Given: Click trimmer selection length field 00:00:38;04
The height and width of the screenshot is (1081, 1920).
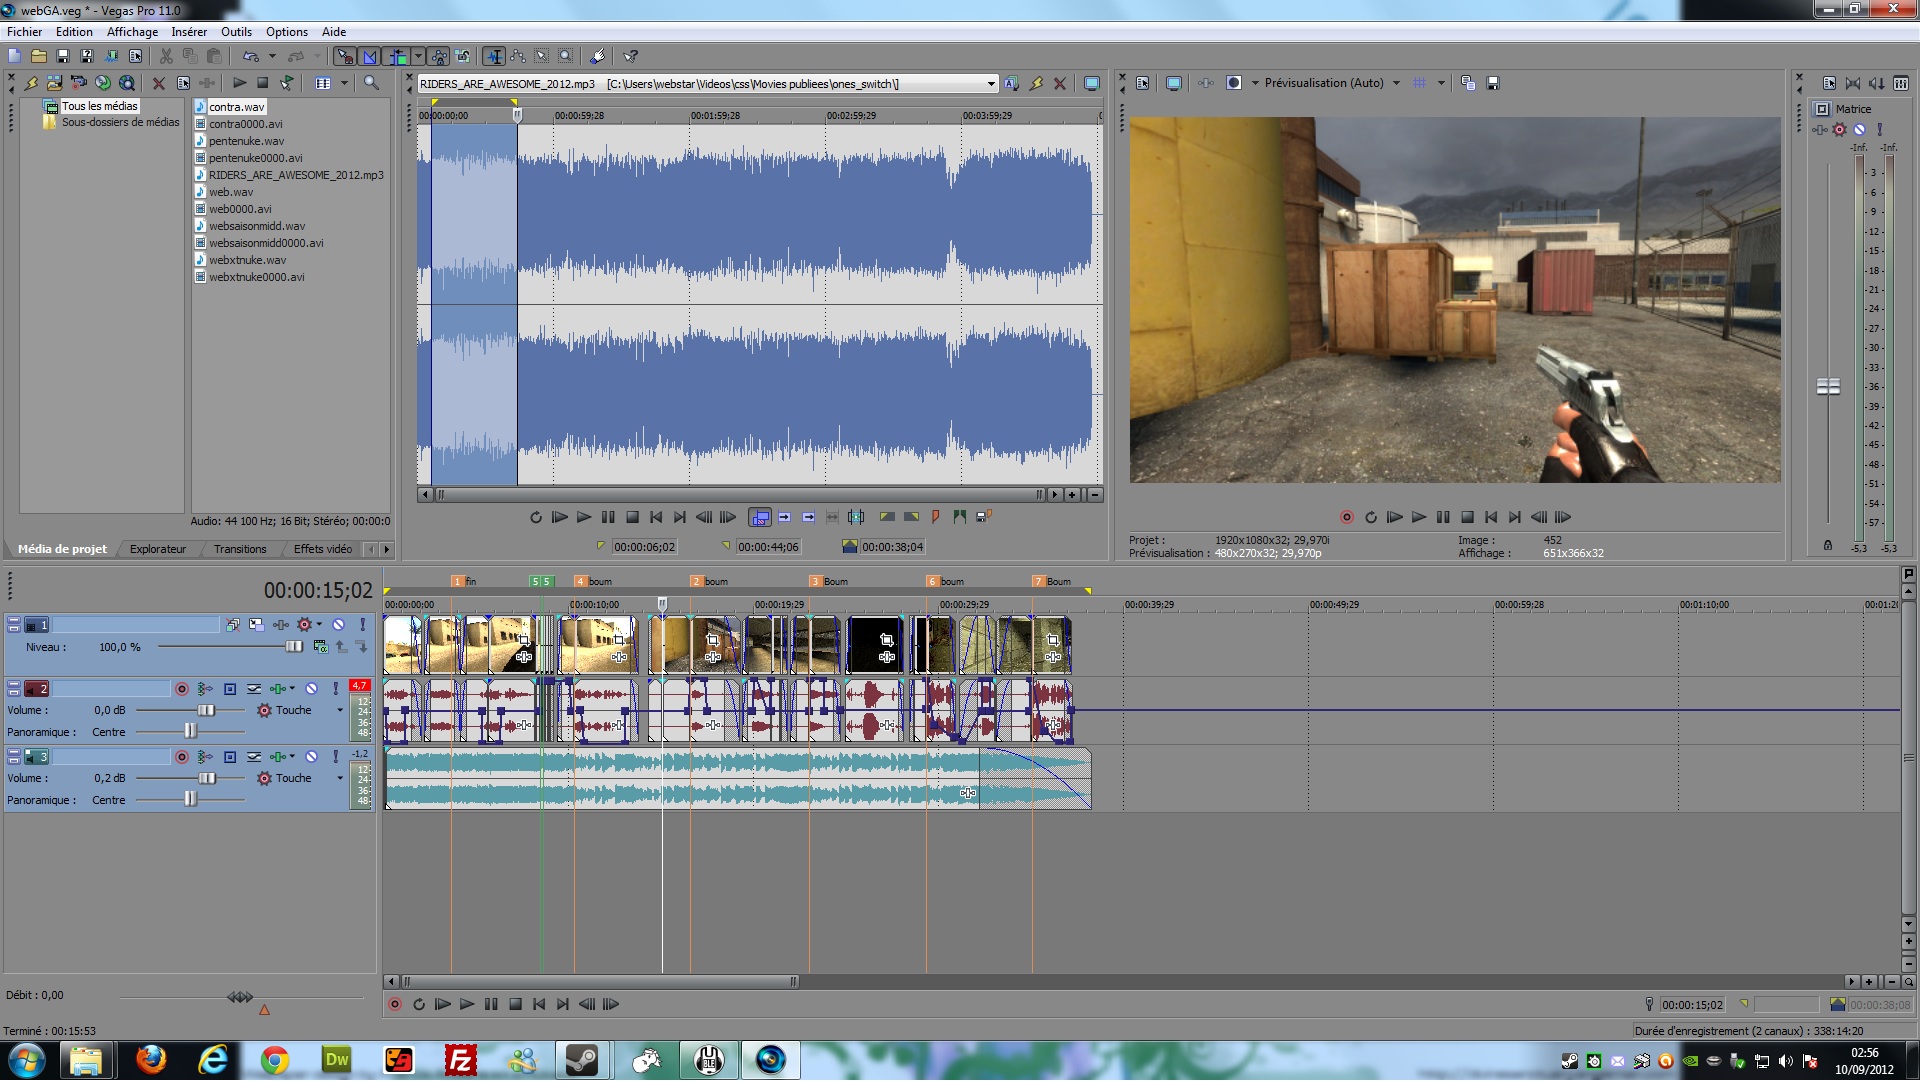Looking at the screenshot, I should 892,547.
